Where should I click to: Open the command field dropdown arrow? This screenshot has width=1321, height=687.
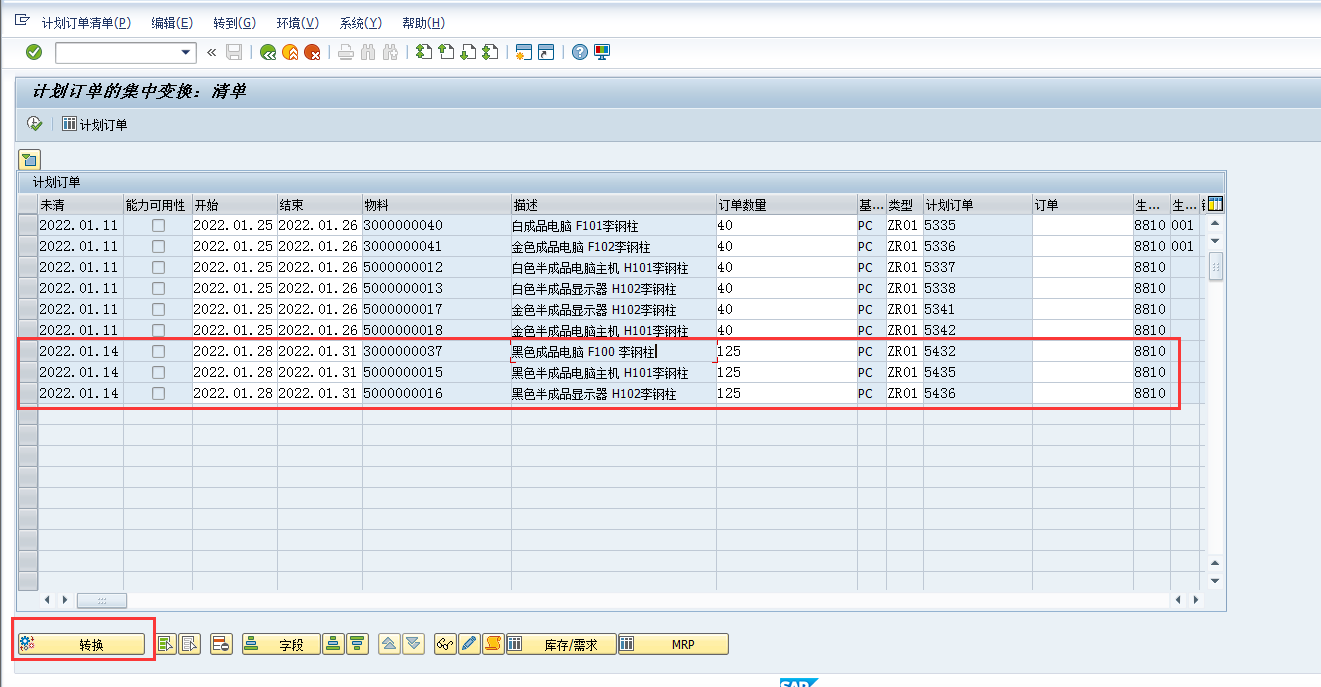tap(185, 50)
